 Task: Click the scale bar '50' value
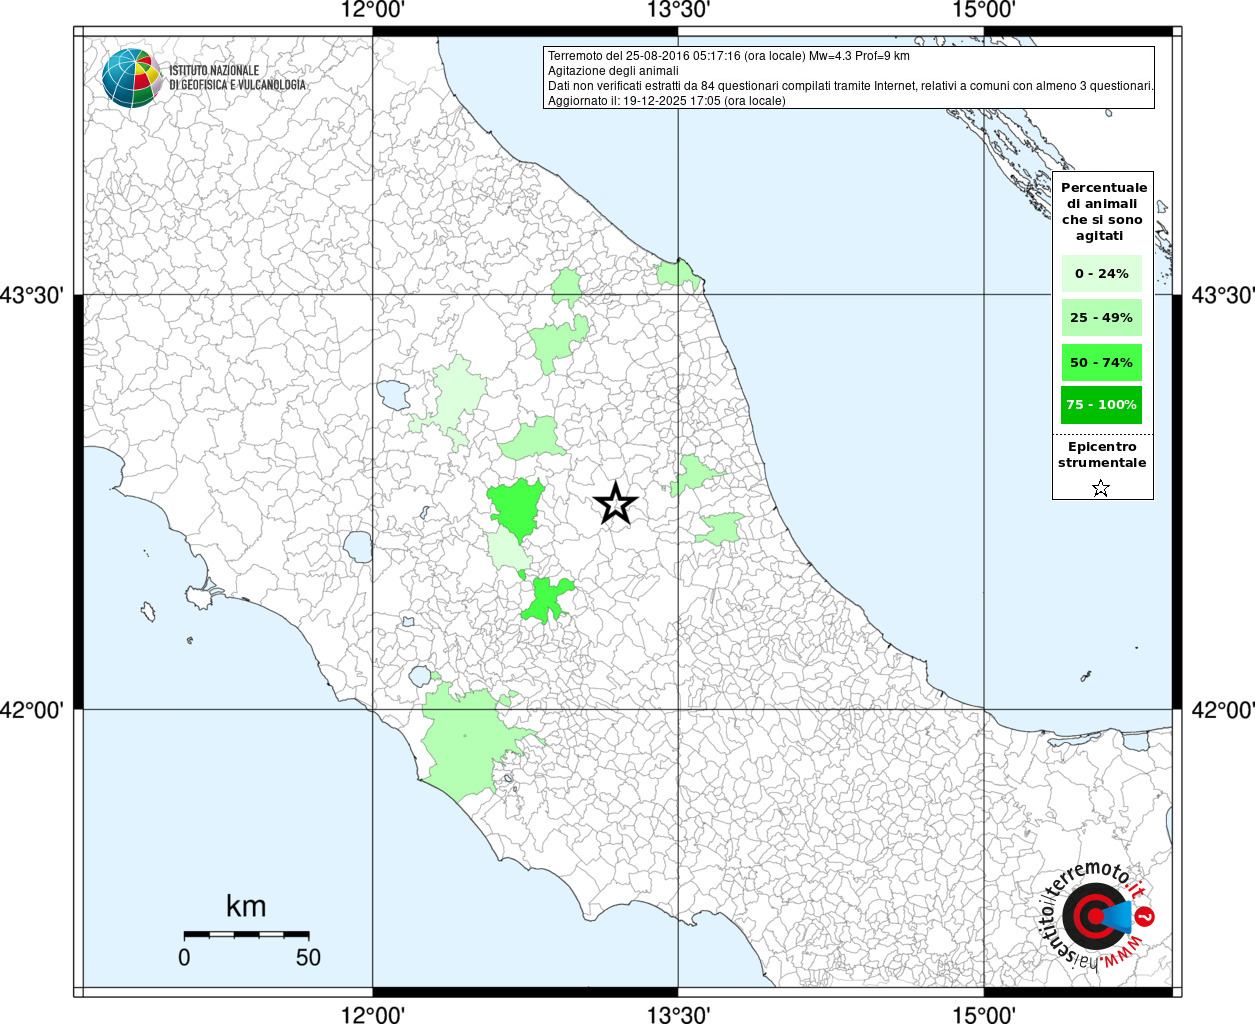(308, 957)
